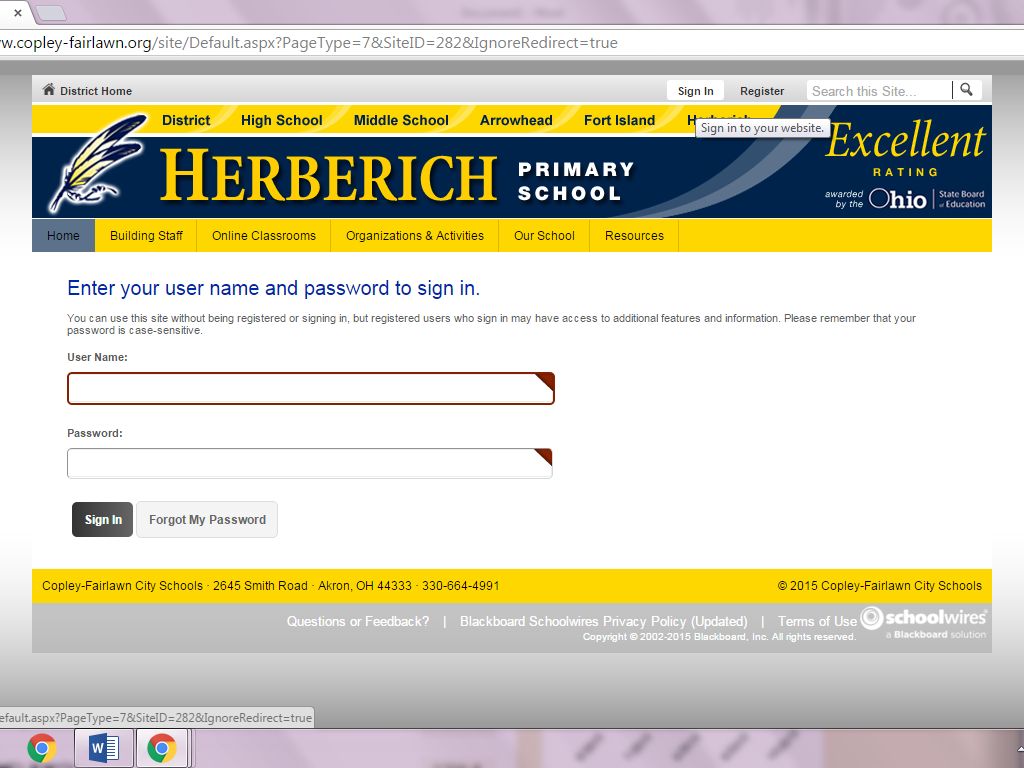Open the Online Classrooms menu
This screenshot has height=768, width=1024.
pos(264,236)
